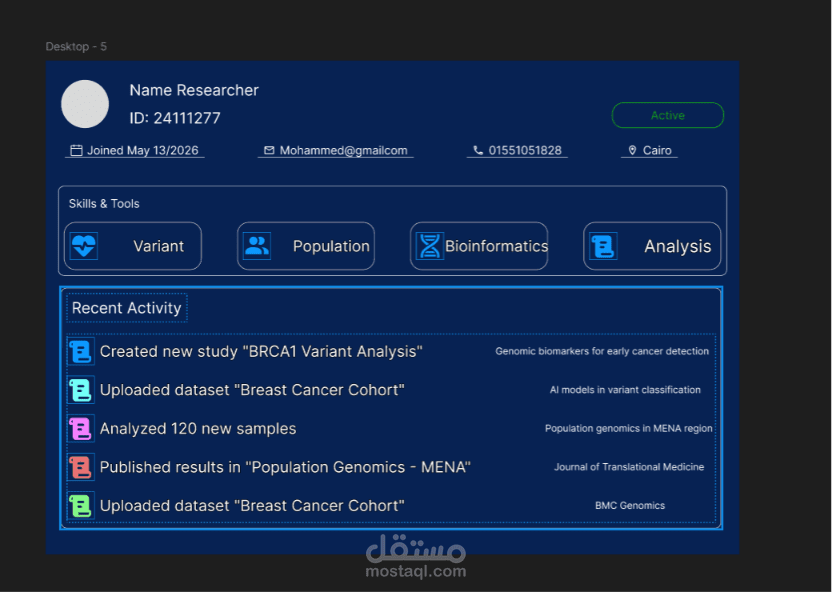
Task: Select the DNA helix icon in Bioinformatics
Action: tap(430, 246)
